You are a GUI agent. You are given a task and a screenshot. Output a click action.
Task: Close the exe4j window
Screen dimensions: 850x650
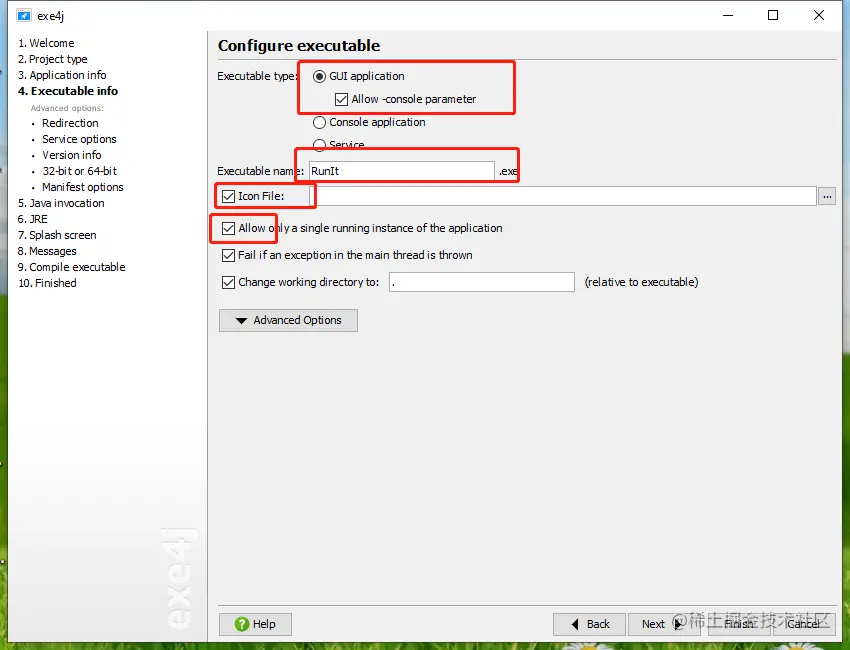click(x=819, y=15)
